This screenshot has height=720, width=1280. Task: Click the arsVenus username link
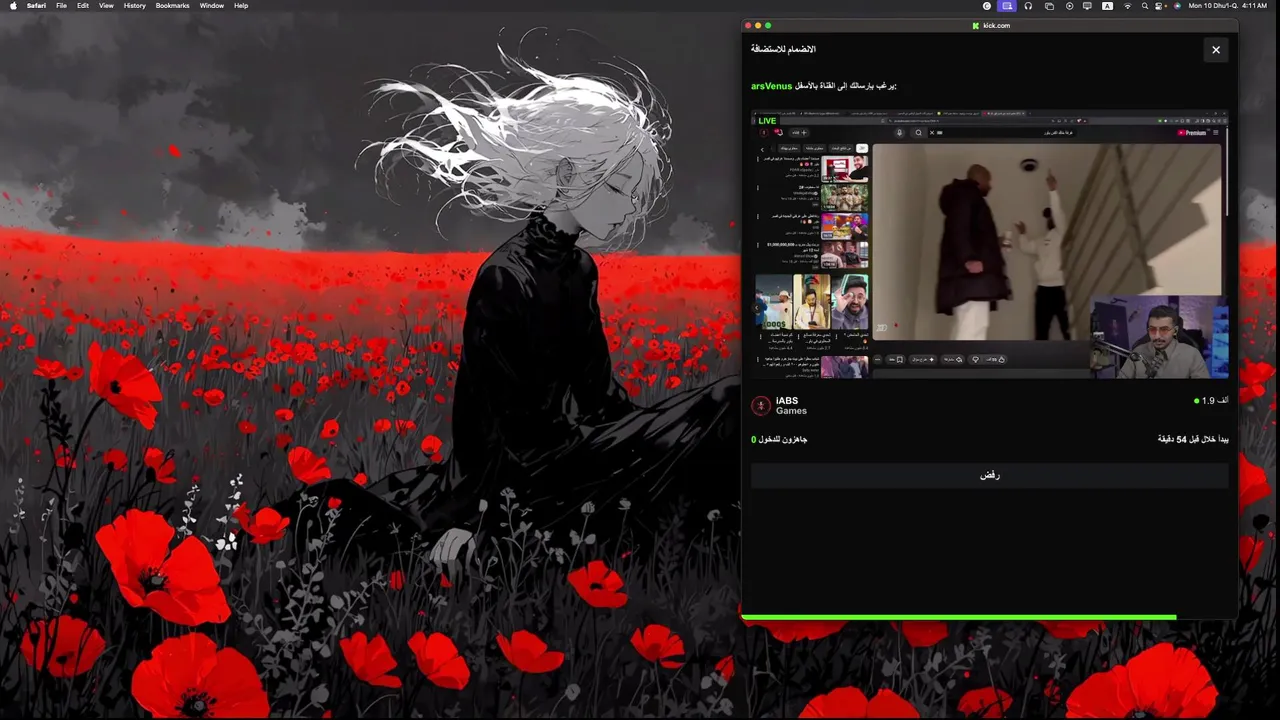(x=771, y=86)
